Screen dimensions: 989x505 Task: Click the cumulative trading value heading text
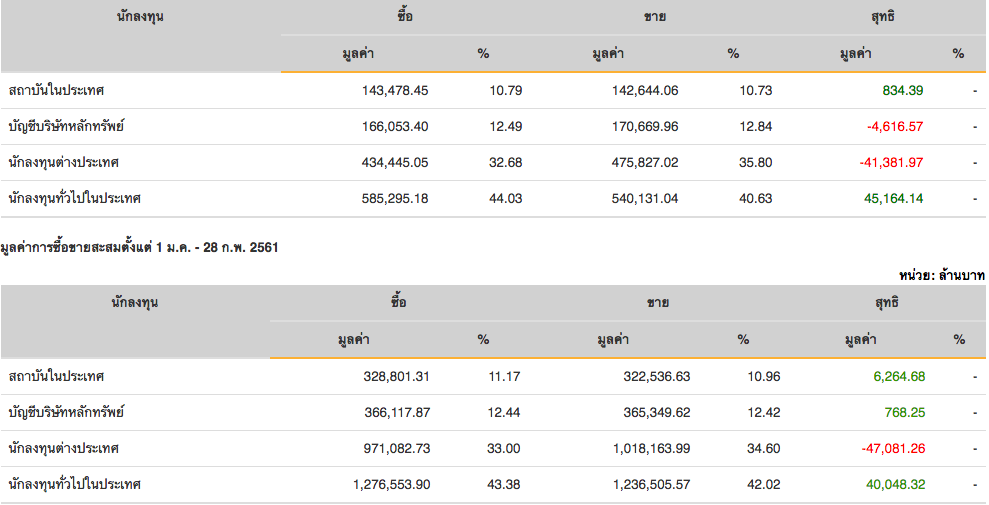tap(139, 247)
